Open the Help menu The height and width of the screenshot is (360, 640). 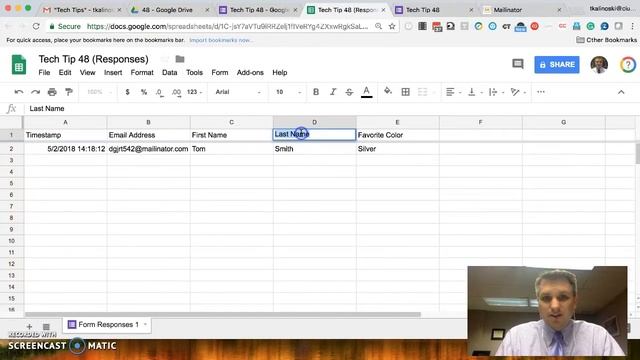(280, 73)
